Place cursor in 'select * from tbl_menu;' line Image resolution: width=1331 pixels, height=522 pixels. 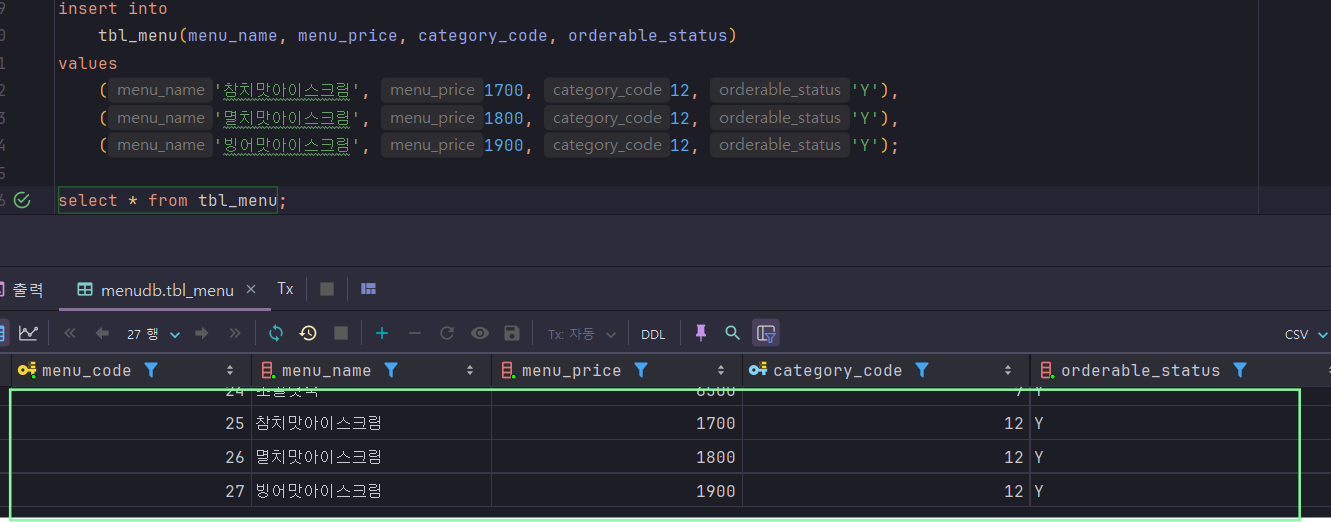coord(172,200)
